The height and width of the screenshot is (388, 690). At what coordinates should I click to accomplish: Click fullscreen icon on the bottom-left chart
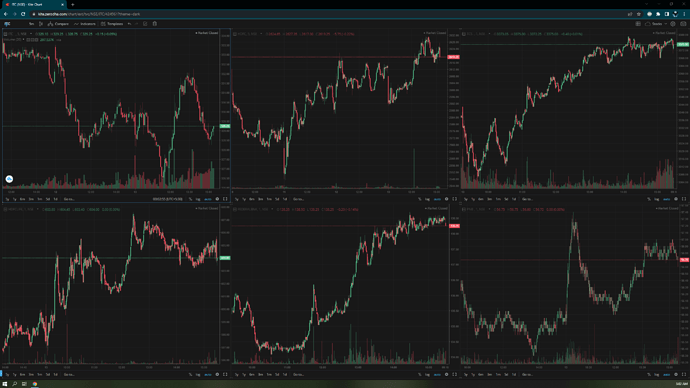tap(225, 375)
